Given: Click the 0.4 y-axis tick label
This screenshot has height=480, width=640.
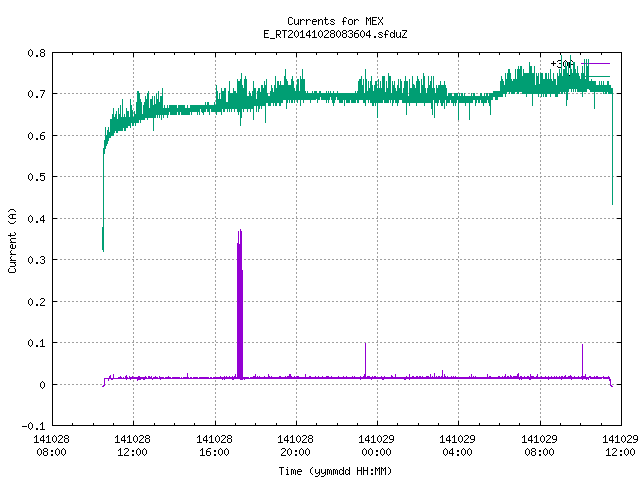Looking at the screenshot, I should tap(36, 219).
